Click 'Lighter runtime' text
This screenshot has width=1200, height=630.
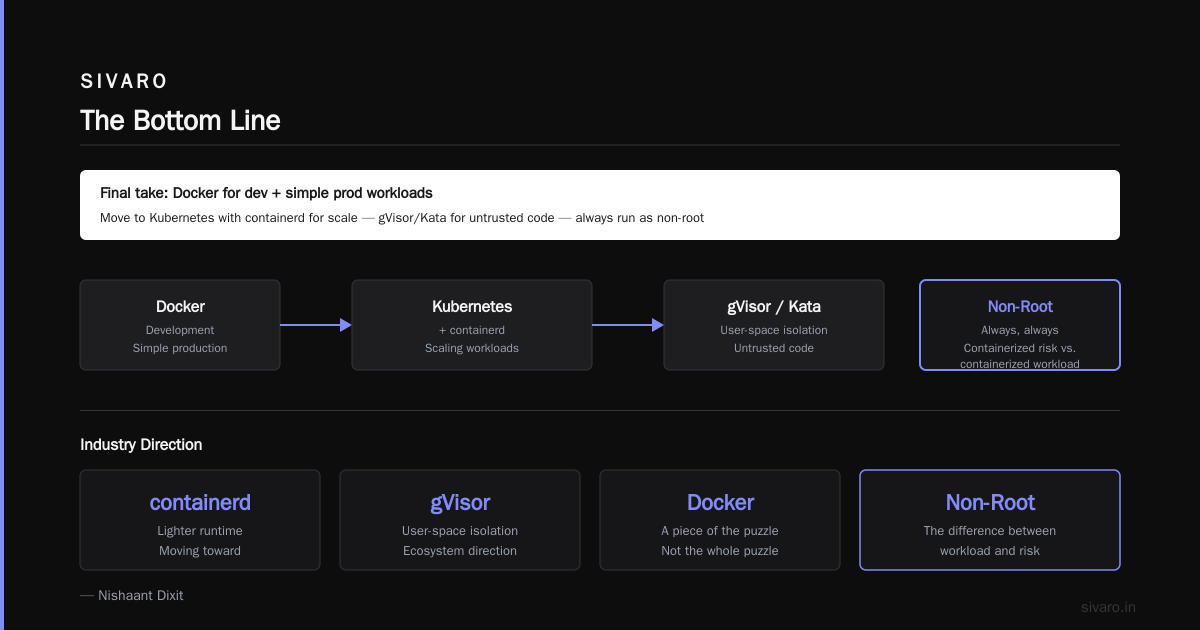[x=200, y=531]
